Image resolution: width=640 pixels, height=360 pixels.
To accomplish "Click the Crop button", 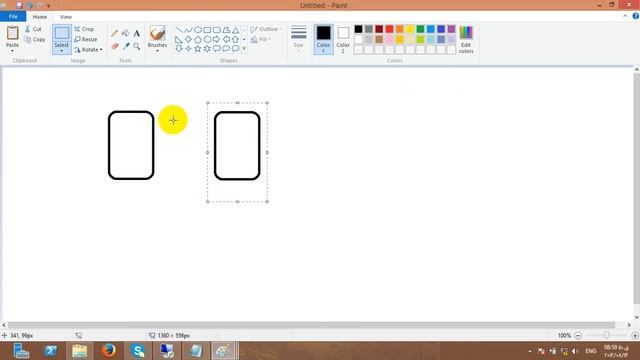I will pos(84,29).
